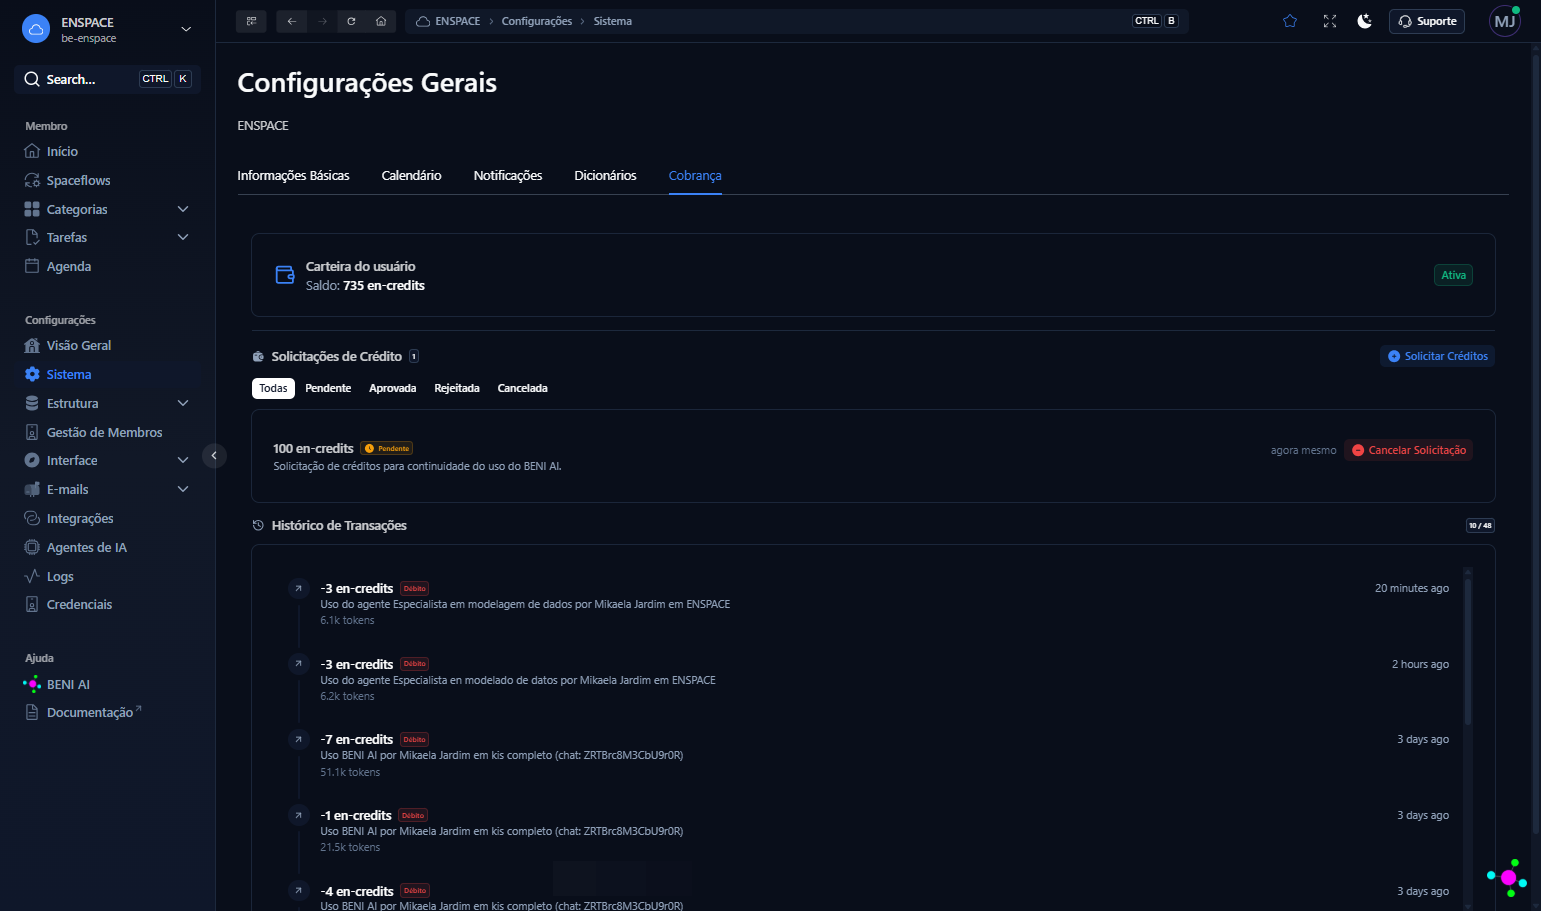Filter credit requests by Rejeitada

[x=457, y=388]
